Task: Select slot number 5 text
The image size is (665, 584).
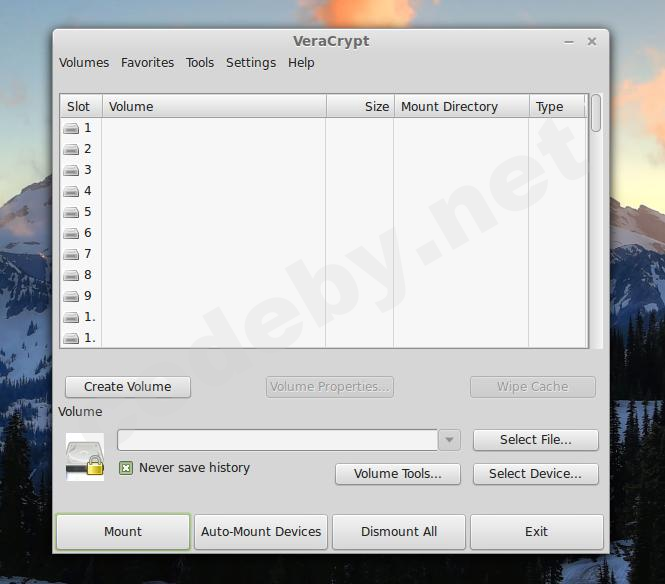Action: click(x=88, y=212)
